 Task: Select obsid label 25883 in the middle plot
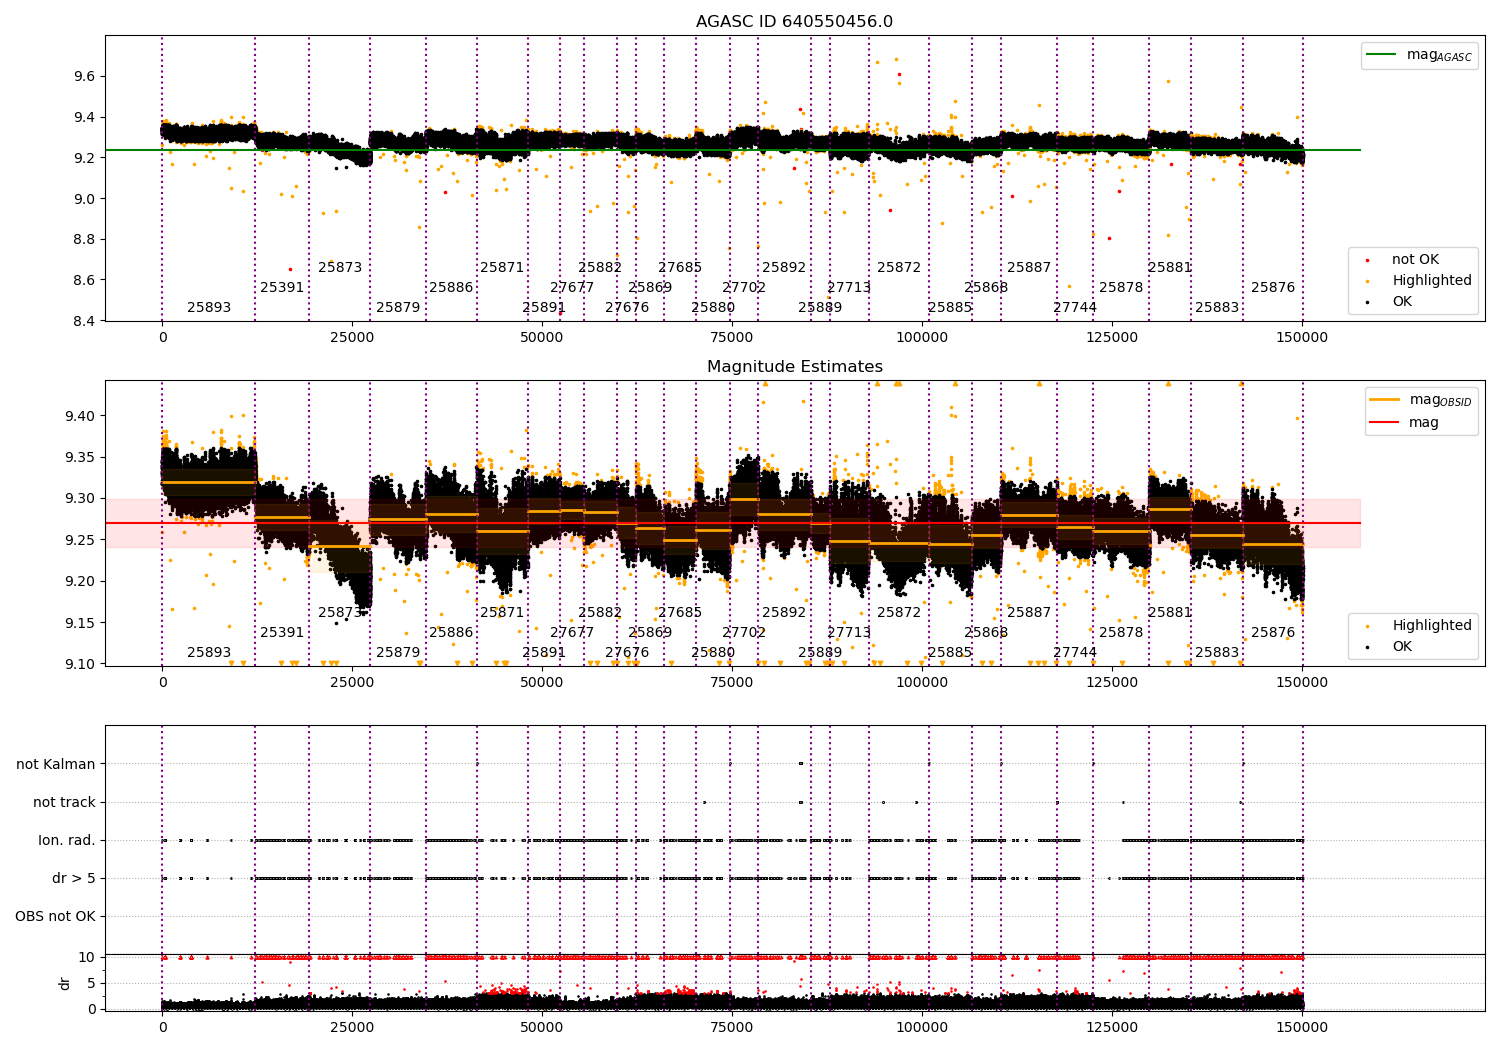pos(1217,652)
